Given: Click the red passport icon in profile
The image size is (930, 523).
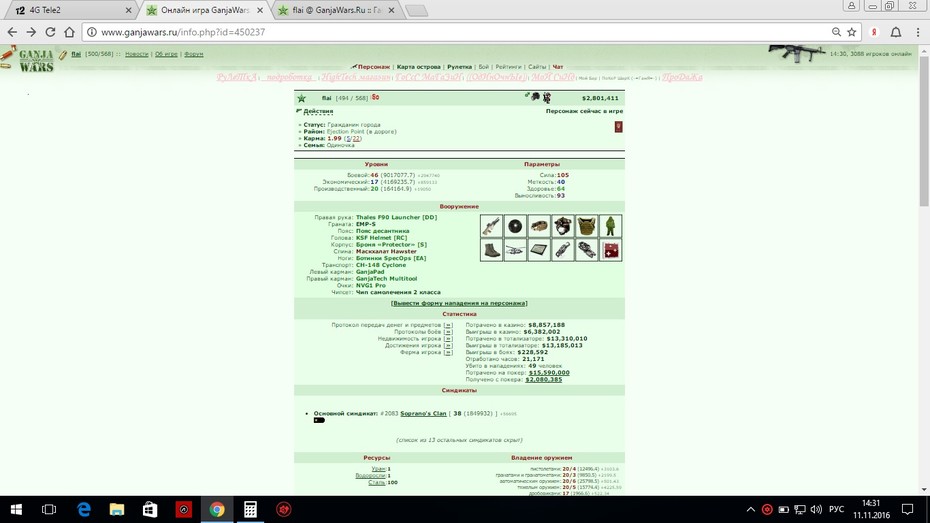Looking at the screenshot, I should pyautogui.click(x=618, y=127).
